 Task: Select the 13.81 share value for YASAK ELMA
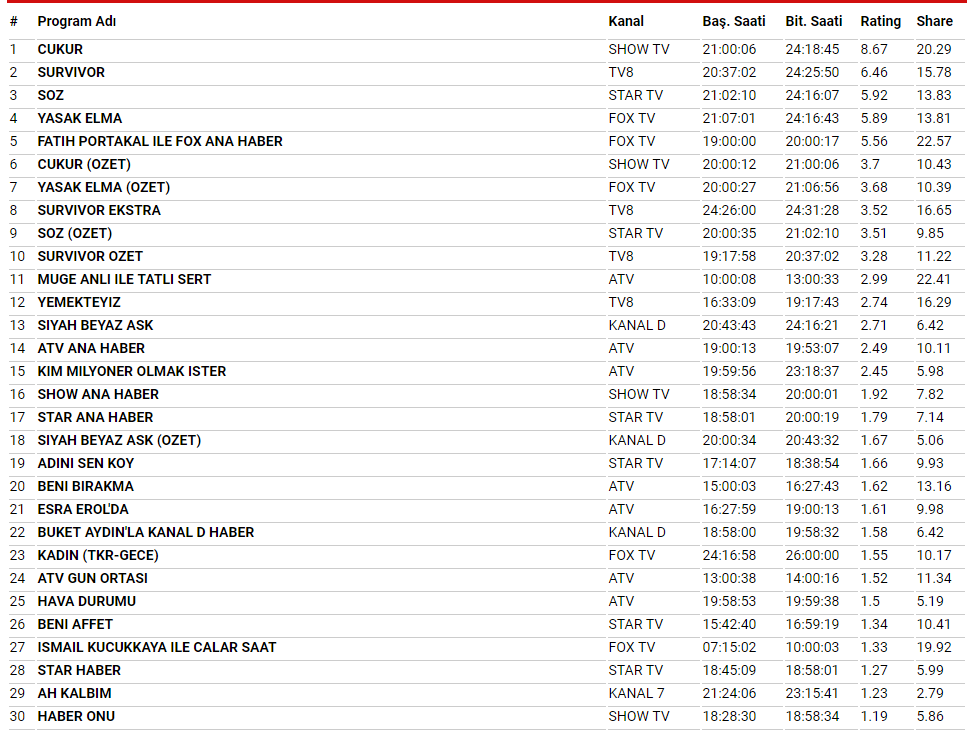pyautogui.click(x=934, y=118)
